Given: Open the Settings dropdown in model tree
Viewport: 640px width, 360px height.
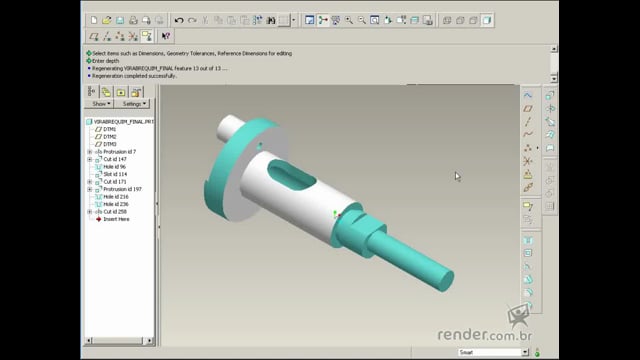Looking at the screenshot, I should tap(133, 104).
